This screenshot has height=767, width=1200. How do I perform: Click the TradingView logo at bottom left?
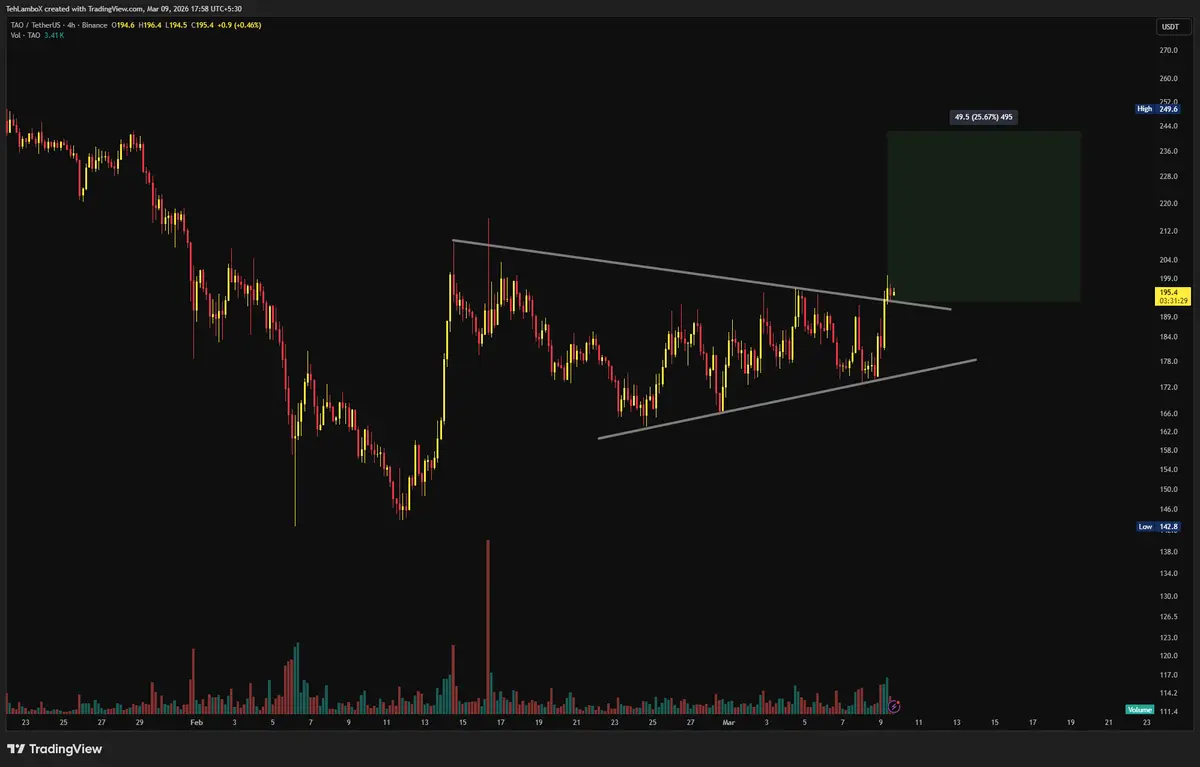coord(55,749)
